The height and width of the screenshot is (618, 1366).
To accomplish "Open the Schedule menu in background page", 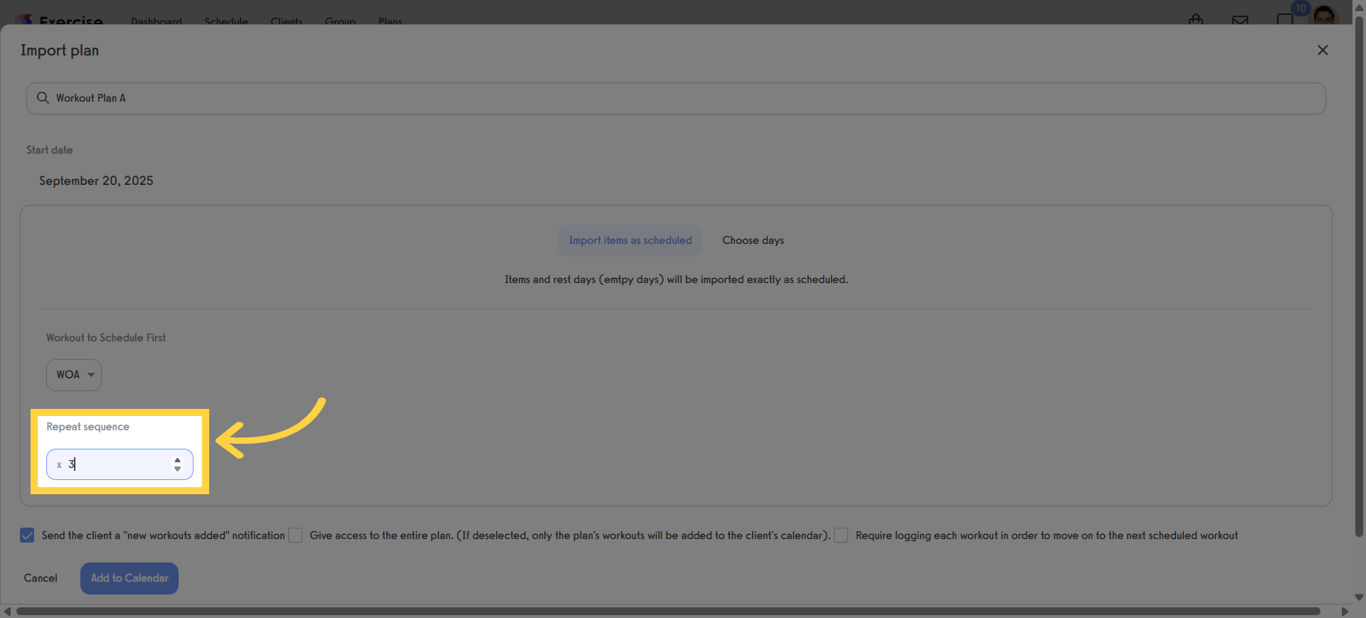I will 226,21.
